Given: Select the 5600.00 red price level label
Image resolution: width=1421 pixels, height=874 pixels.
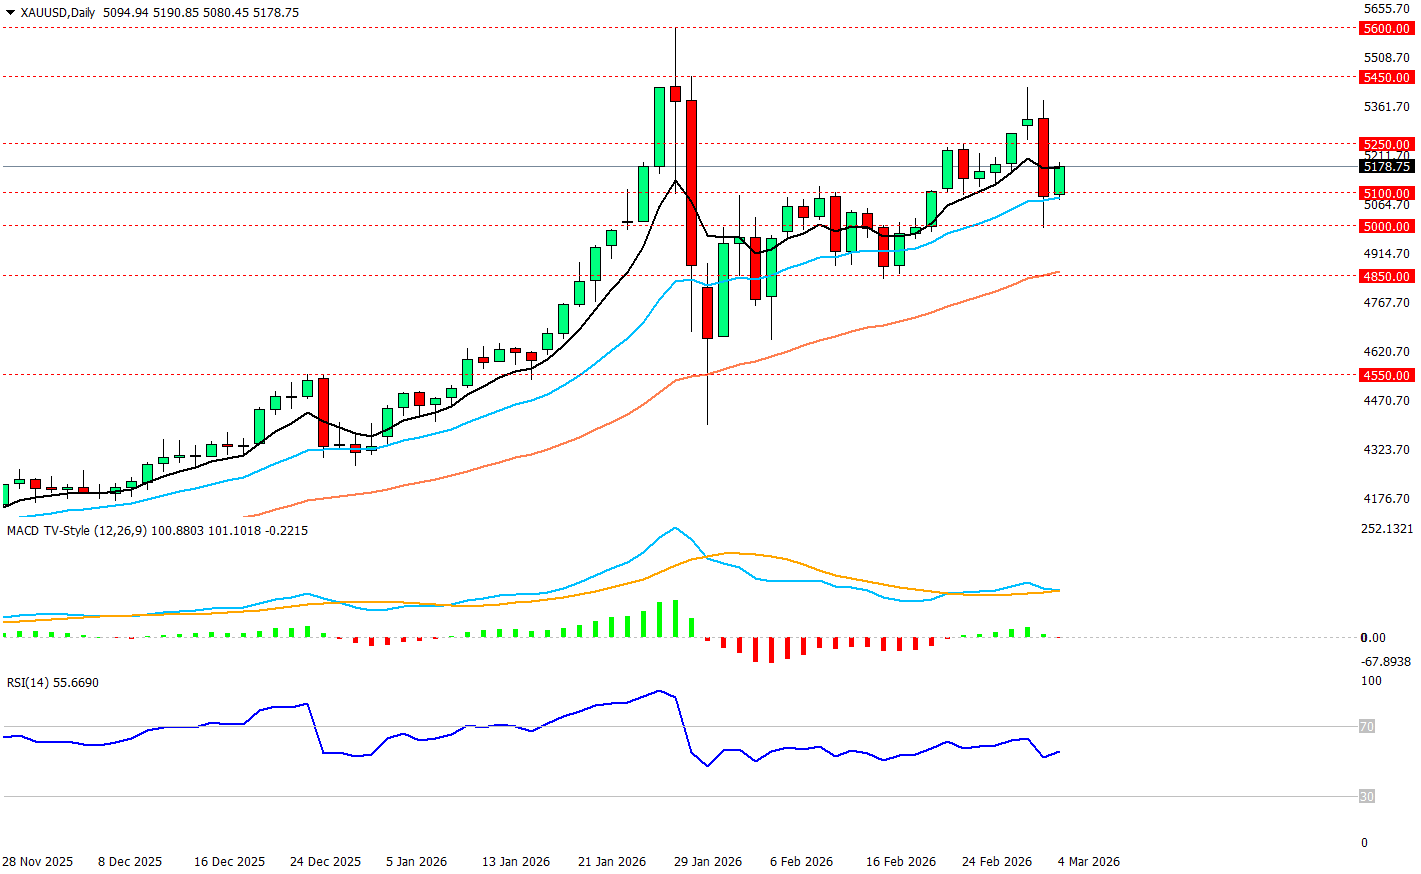Looking at the screenshot, I should coord(1386,29).
